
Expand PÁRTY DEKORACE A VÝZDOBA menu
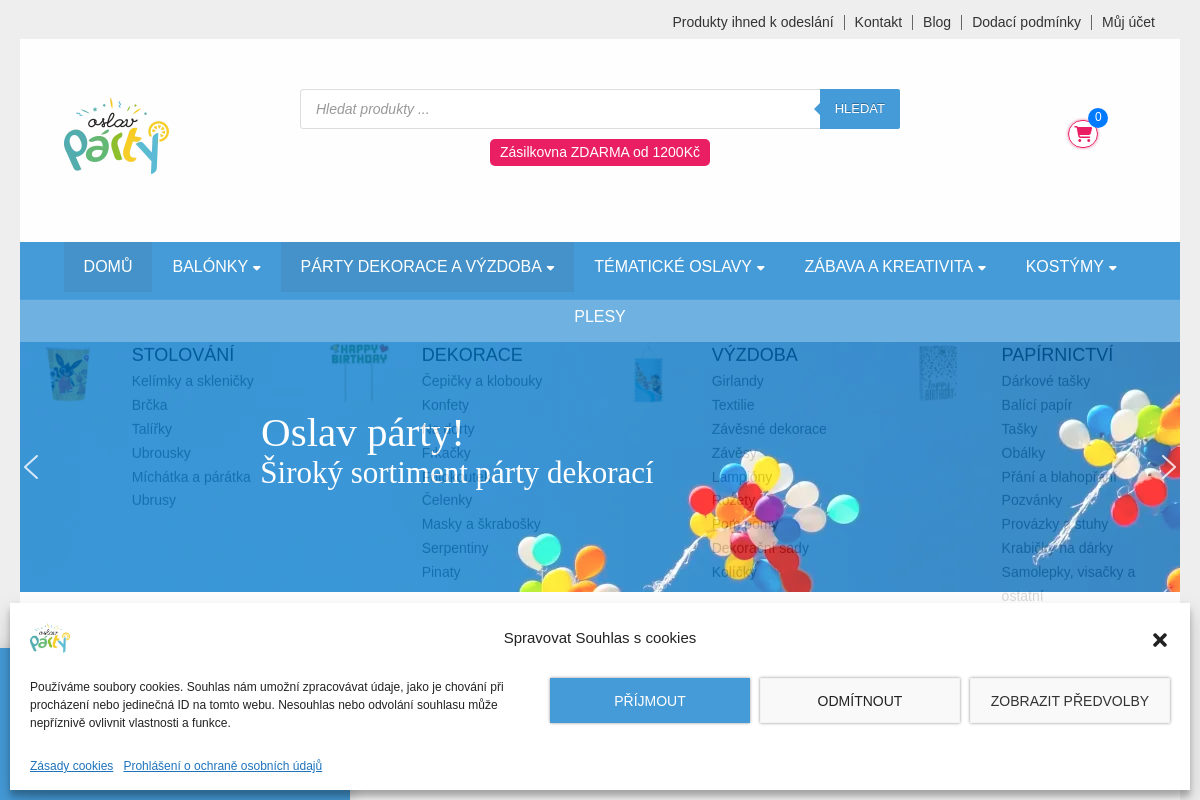click(x=427, y=267)
